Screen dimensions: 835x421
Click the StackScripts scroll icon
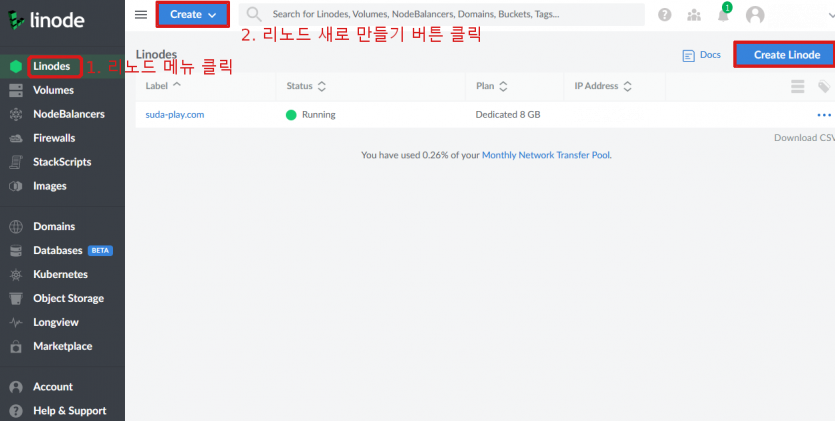pos(16,162)
